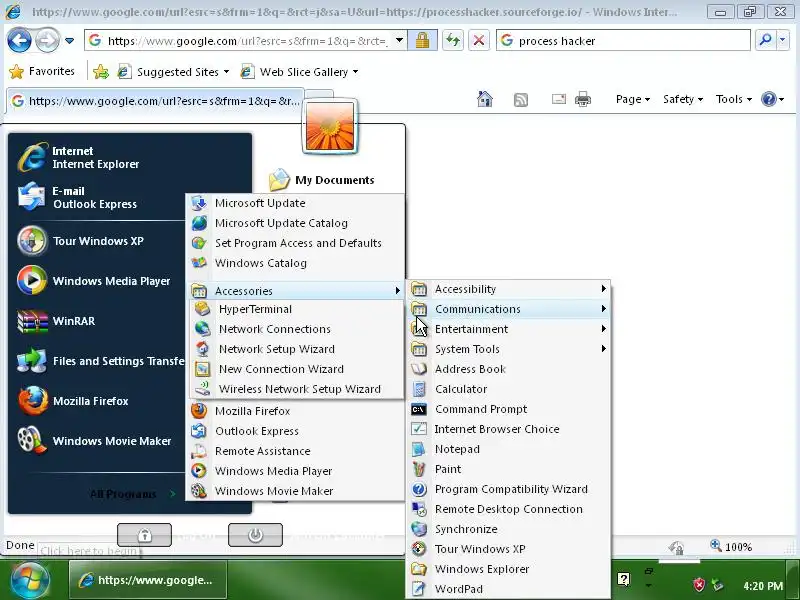Click the blue Help question mark icon

768,99
